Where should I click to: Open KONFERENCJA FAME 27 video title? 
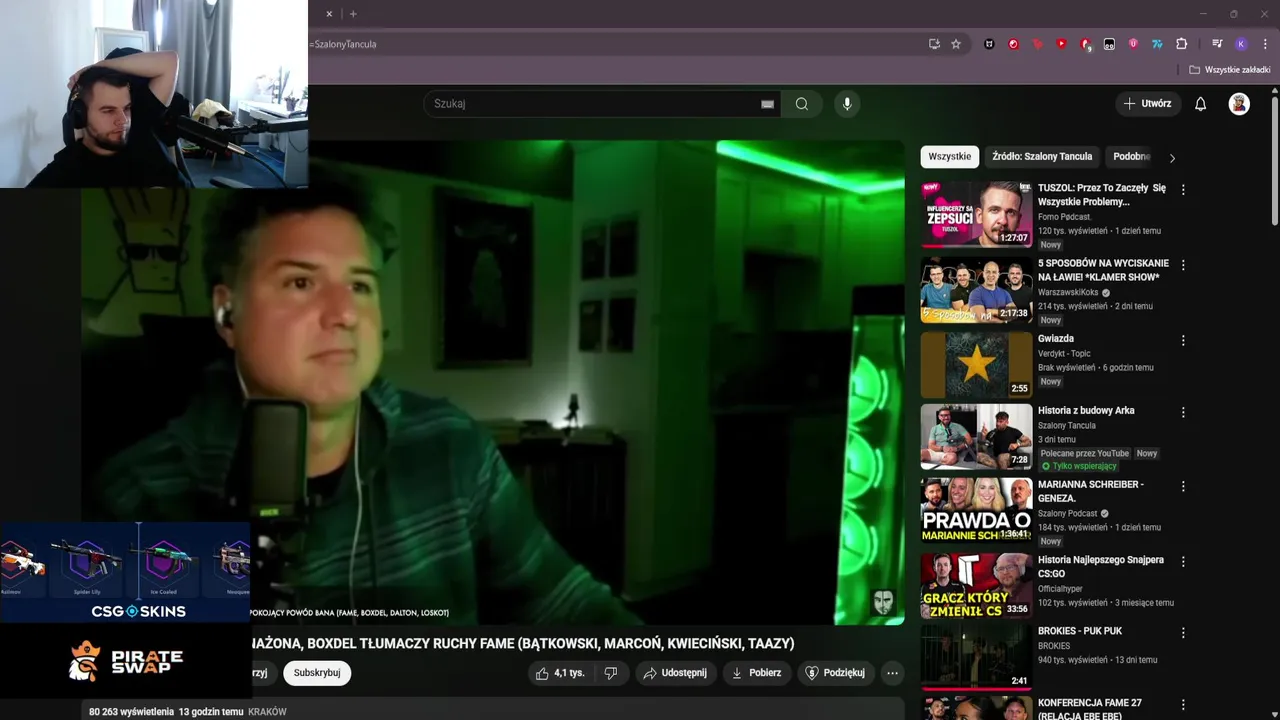click(x=1091, y=709)
